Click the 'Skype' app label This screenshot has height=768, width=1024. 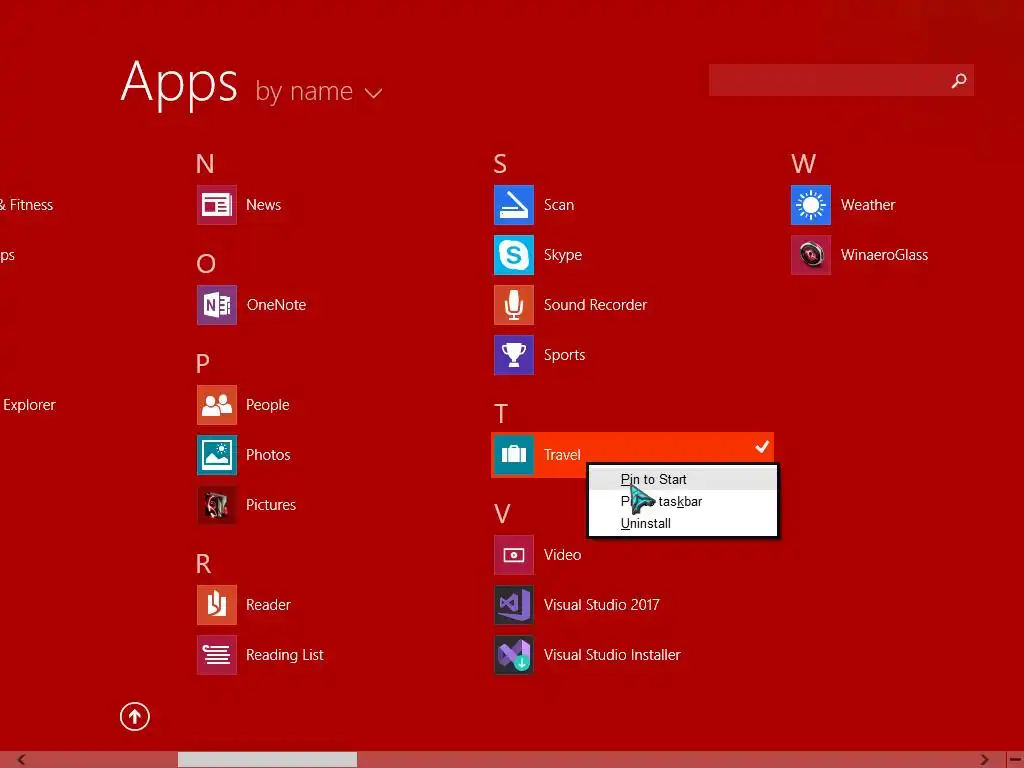point(562,255)
